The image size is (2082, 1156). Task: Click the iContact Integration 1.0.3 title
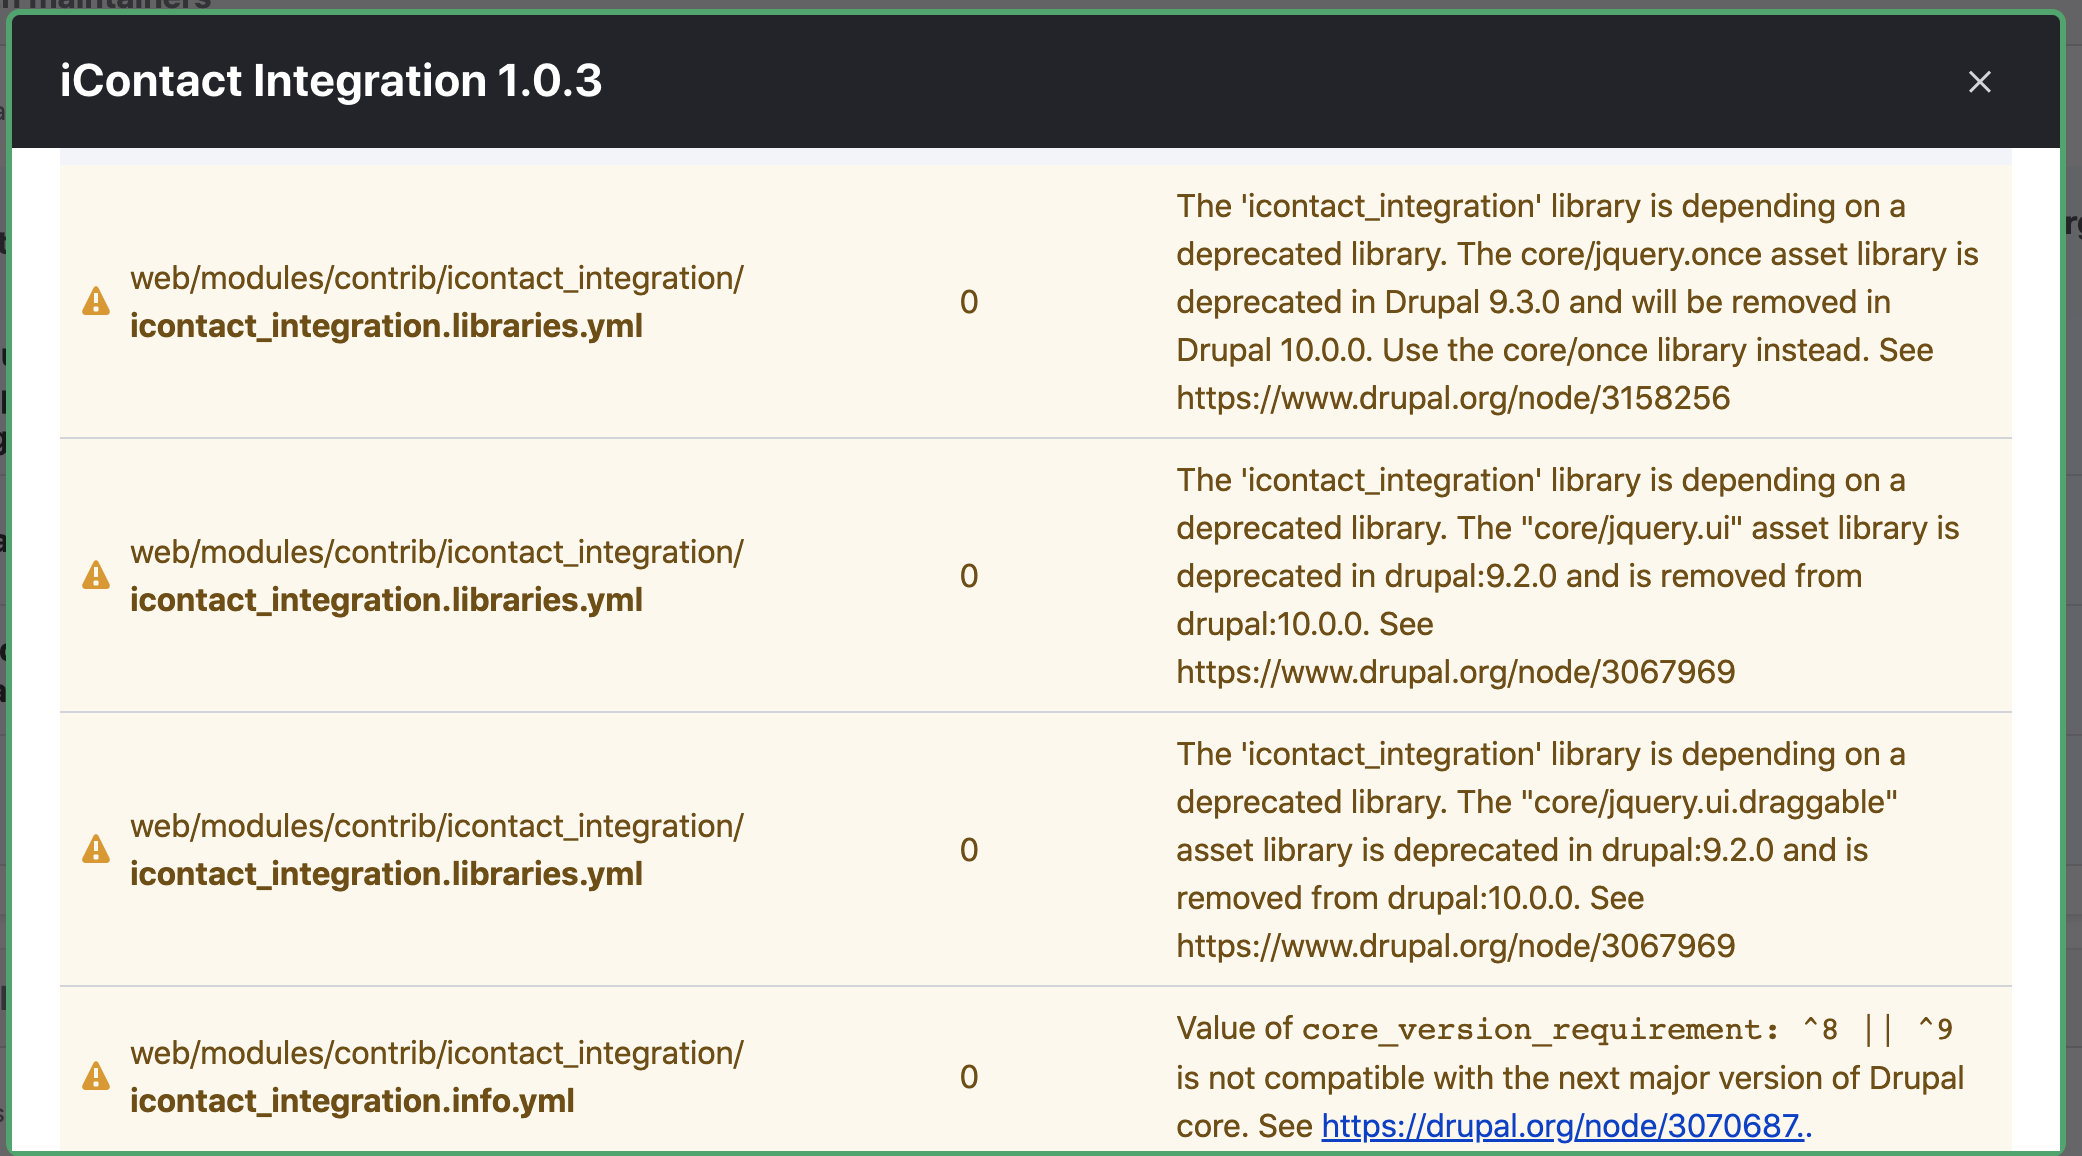[331, 81]
